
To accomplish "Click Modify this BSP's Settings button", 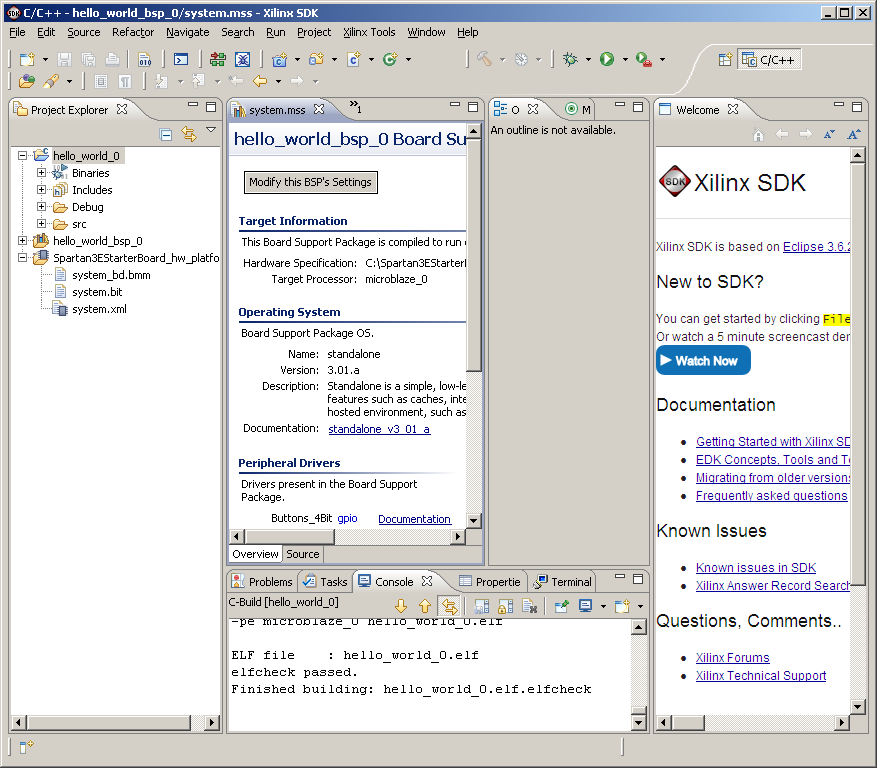I will pos(310,182).
